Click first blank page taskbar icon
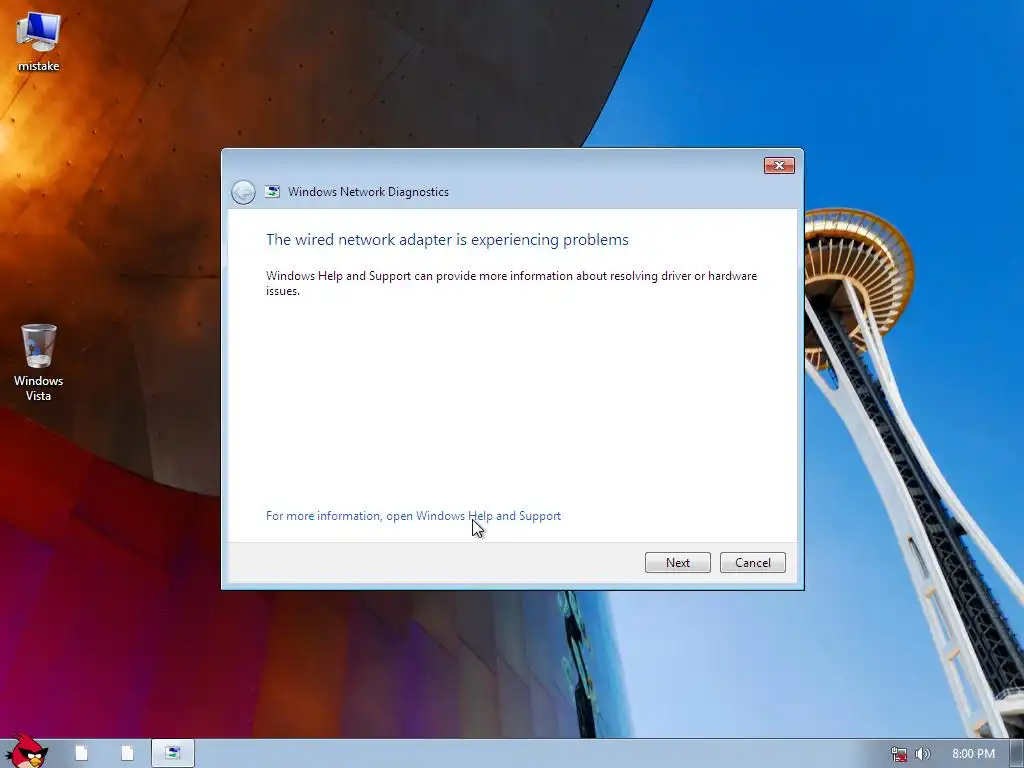1024x768 pixels. click(x=82, y=753)
